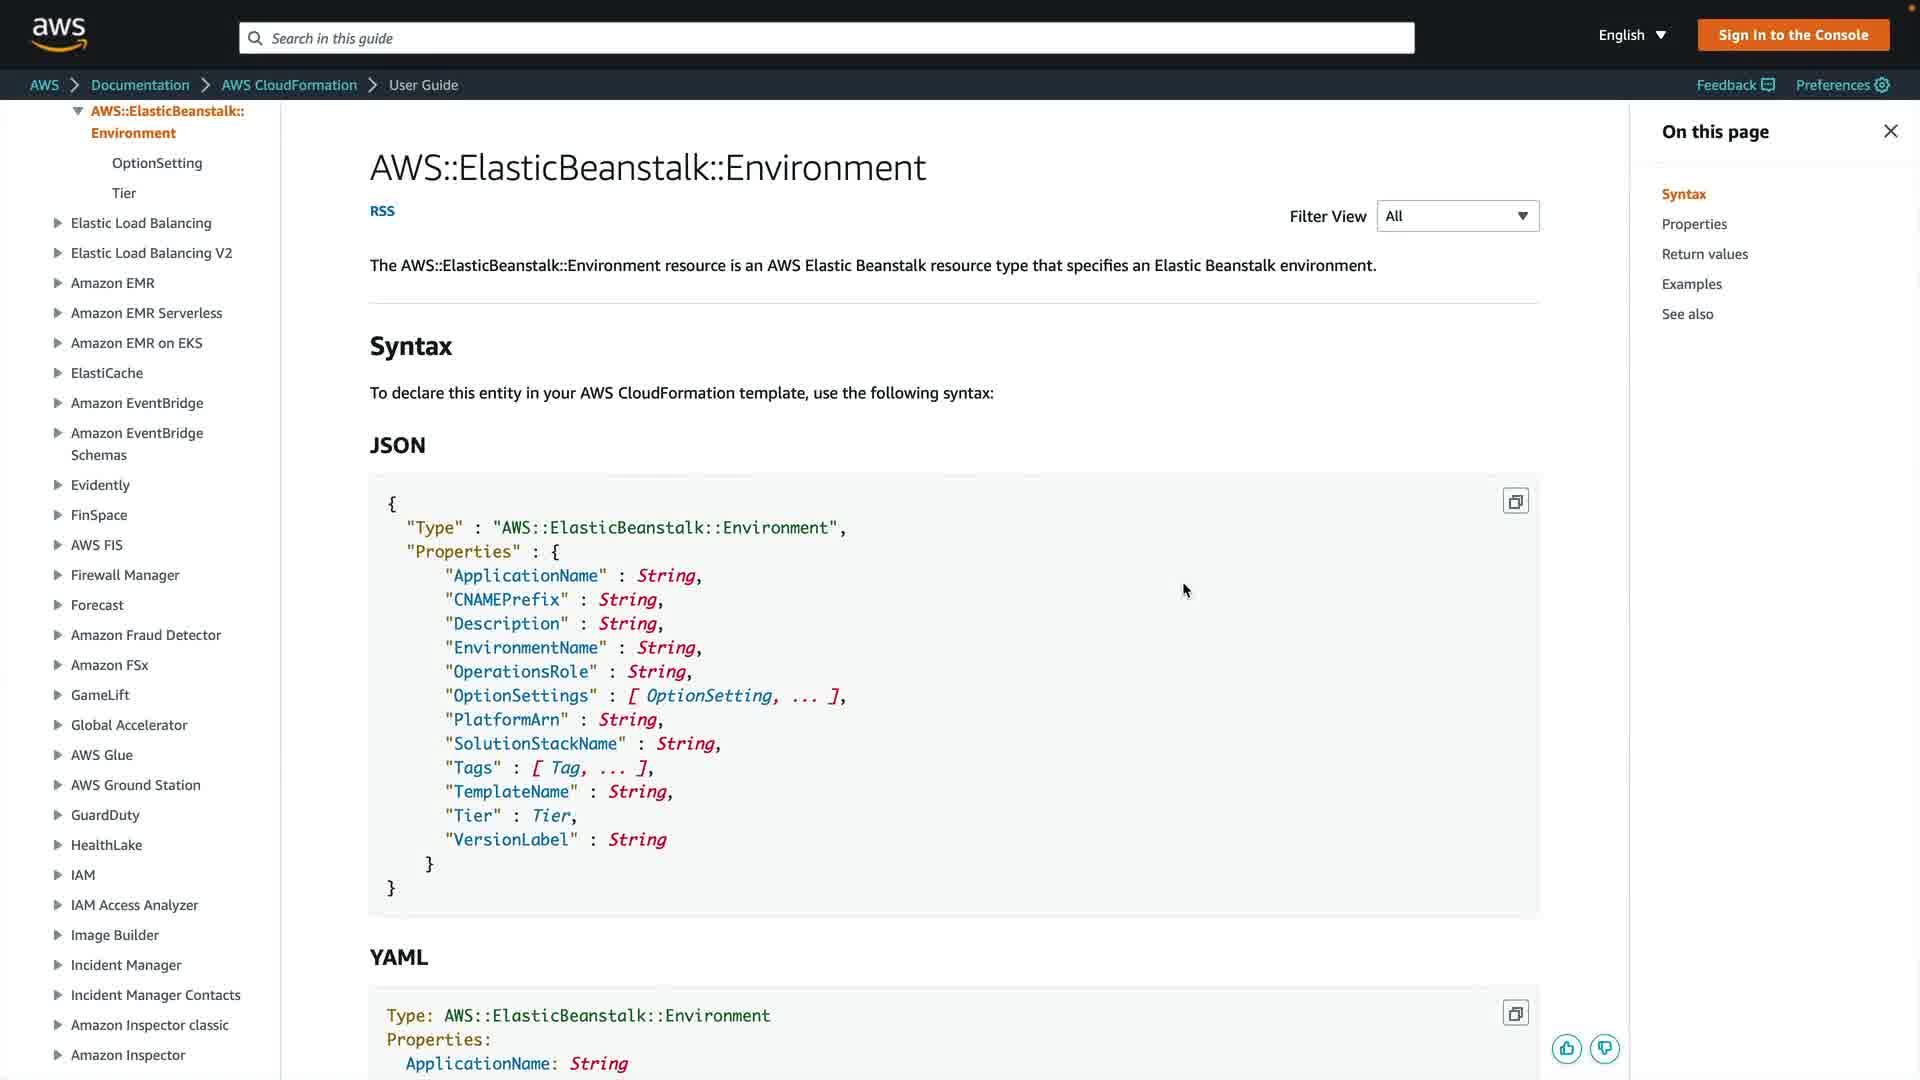Open the Feedback form
Image resolution: width=1920 pixels, height=1080 pixels.
coord(1735,85)
